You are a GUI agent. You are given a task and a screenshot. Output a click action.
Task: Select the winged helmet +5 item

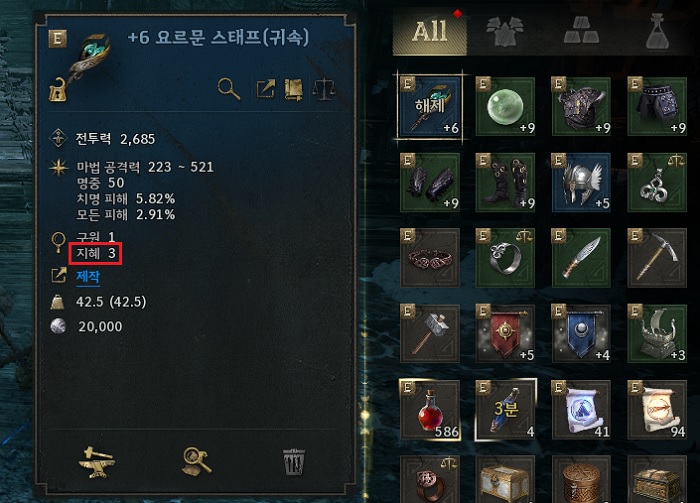pyautogui.click(x=581, y=182)
